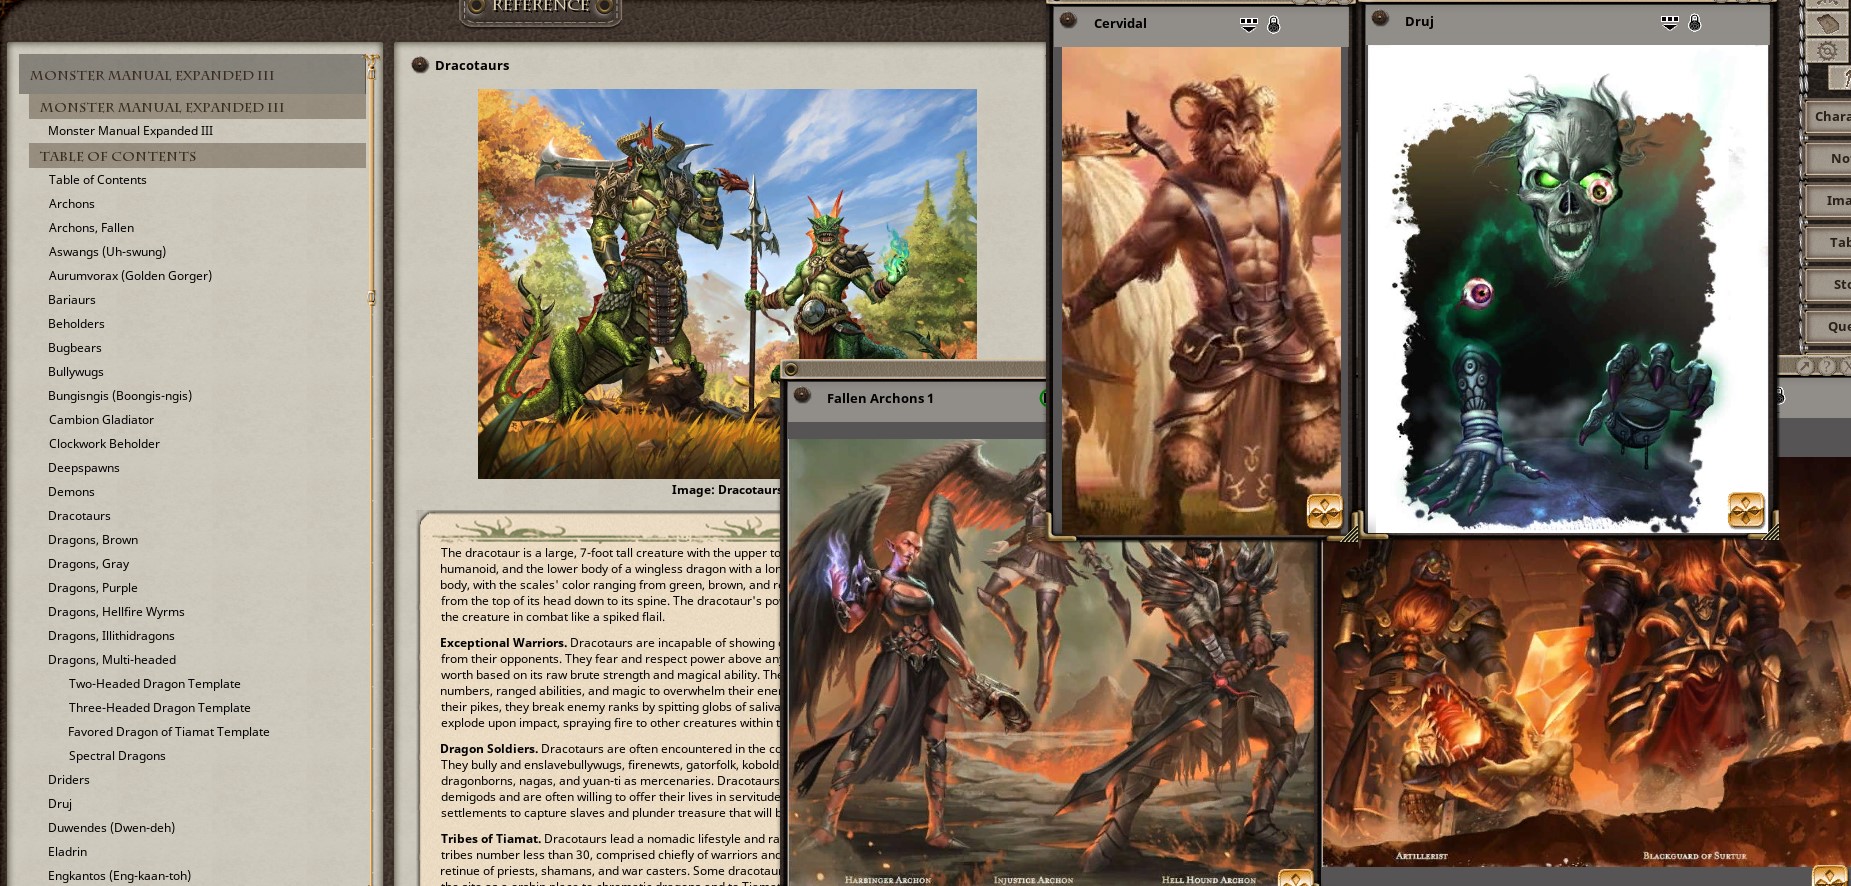Image resolution: width=1851 pixels, height=886 pixels.
Task: Open the Bugbears entry
Action: point(75,348)
